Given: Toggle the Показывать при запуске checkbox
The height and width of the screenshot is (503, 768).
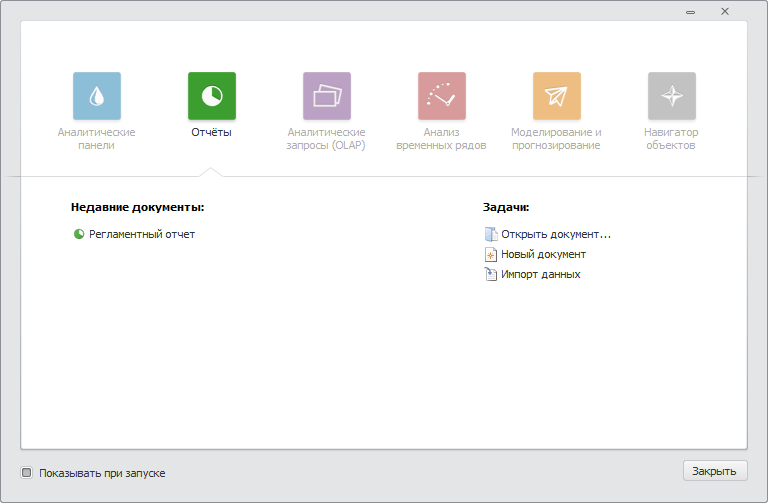Looking at the screenshot, I should tap(27, 473).
